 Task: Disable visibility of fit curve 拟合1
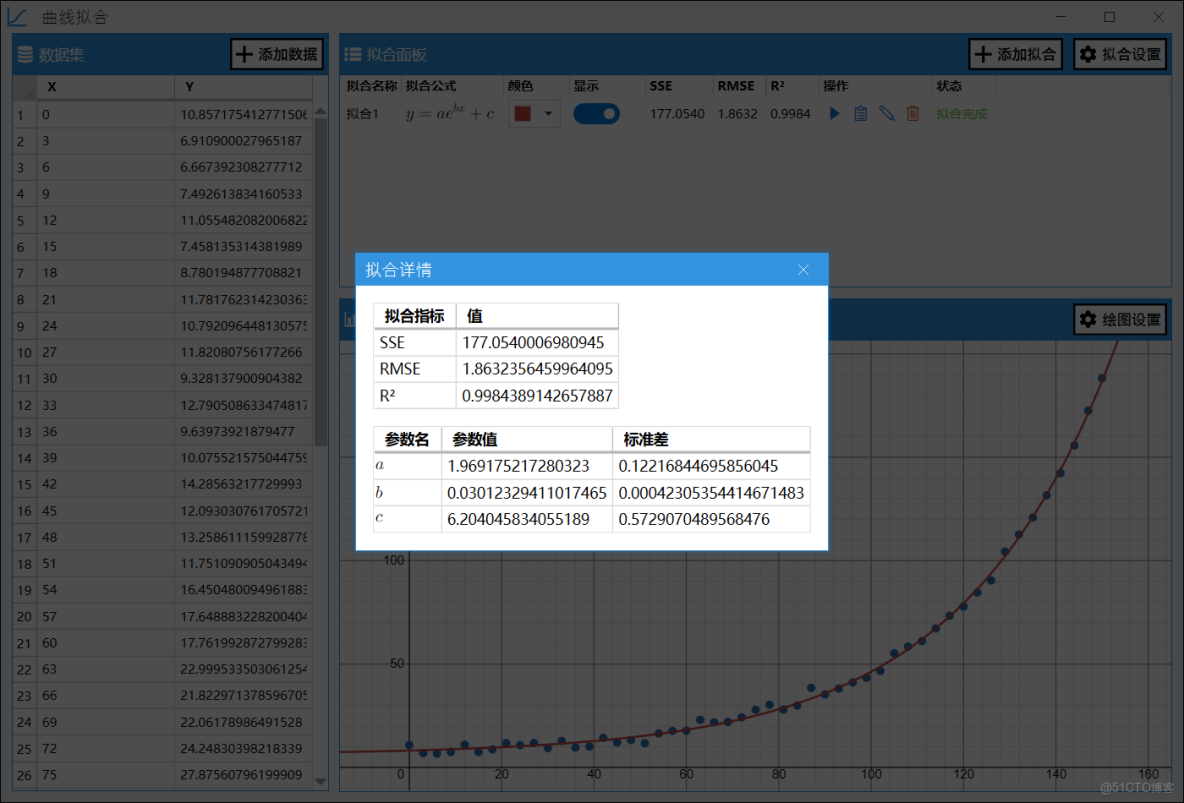(x=597, y=113)
